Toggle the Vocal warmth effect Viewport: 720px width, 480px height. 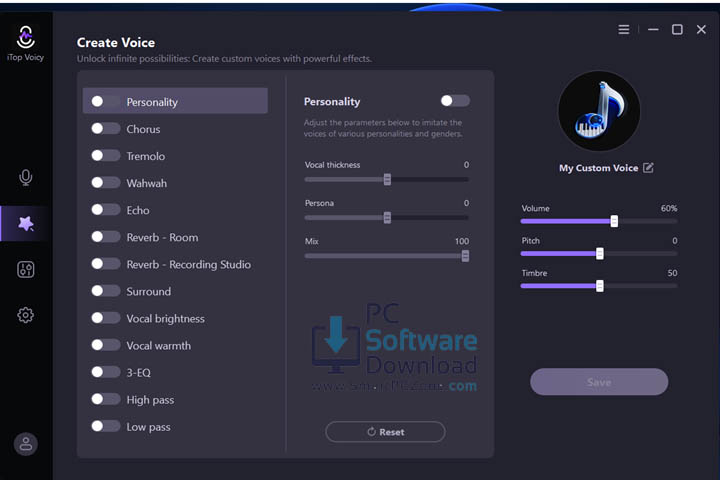click(x=106, y=345)
